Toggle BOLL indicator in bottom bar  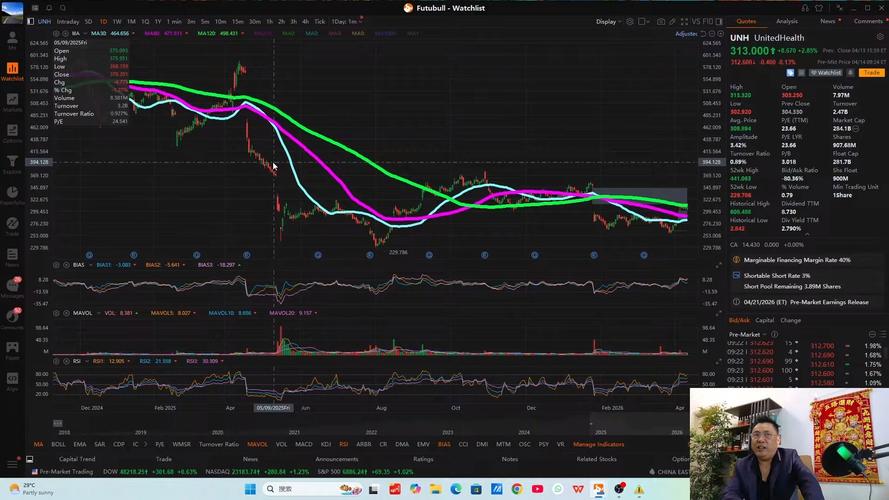pos(58,444)
